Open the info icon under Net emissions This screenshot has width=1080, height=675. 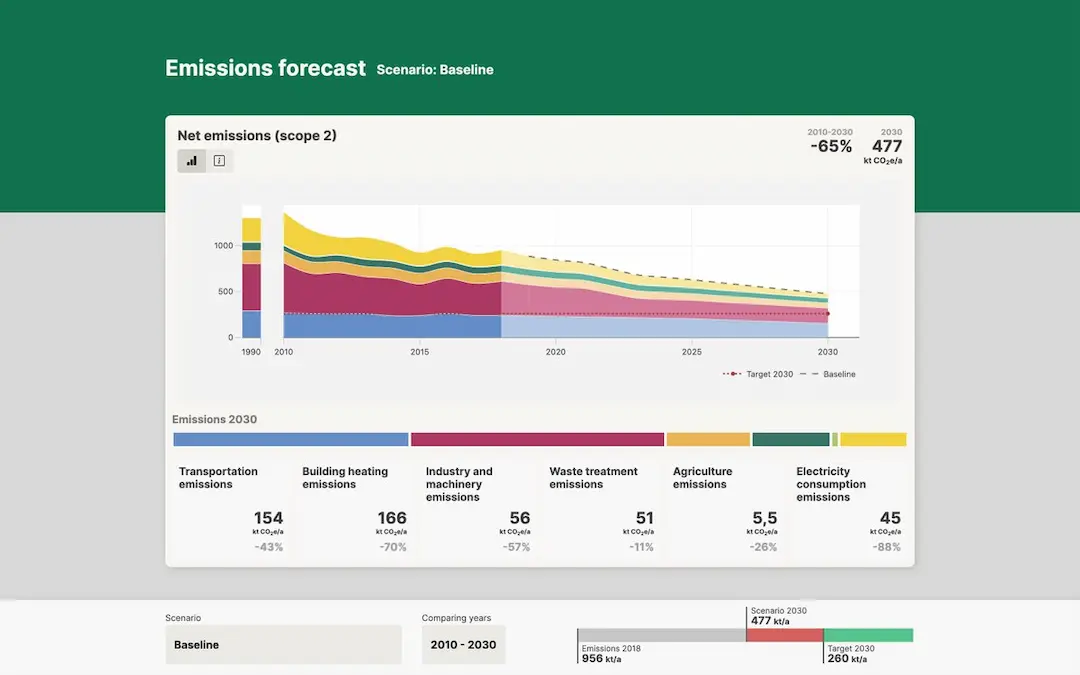click(x=219, y=161)
